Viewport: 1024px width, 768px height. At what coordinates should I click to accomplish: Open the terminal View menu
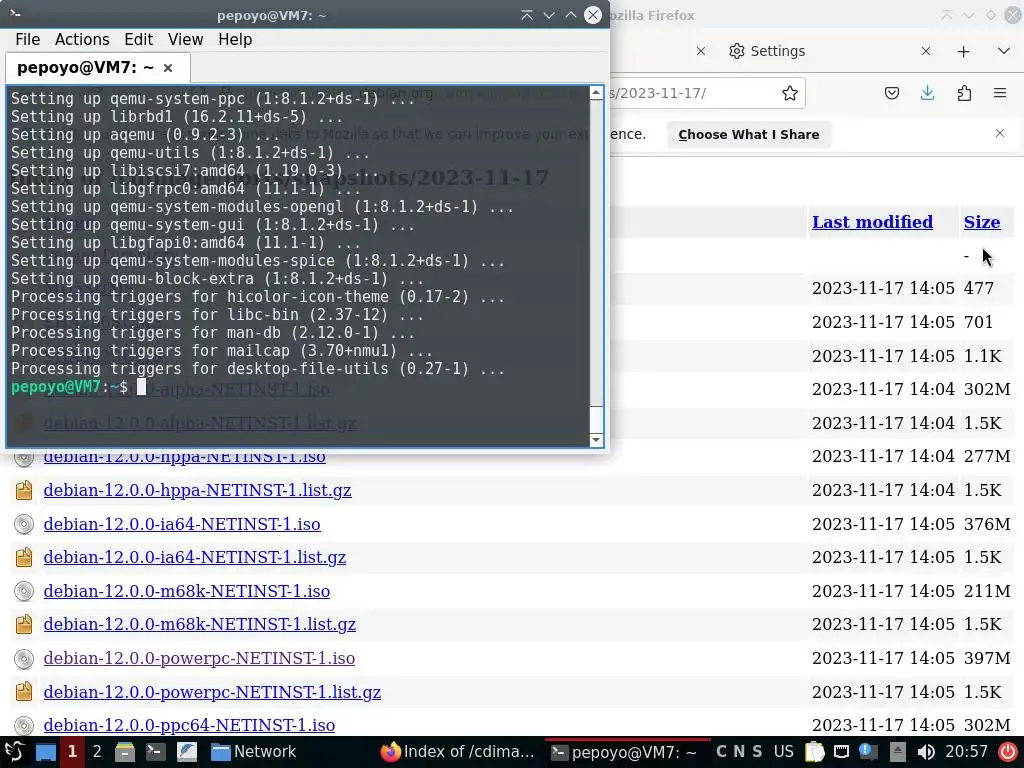point(185,40)
